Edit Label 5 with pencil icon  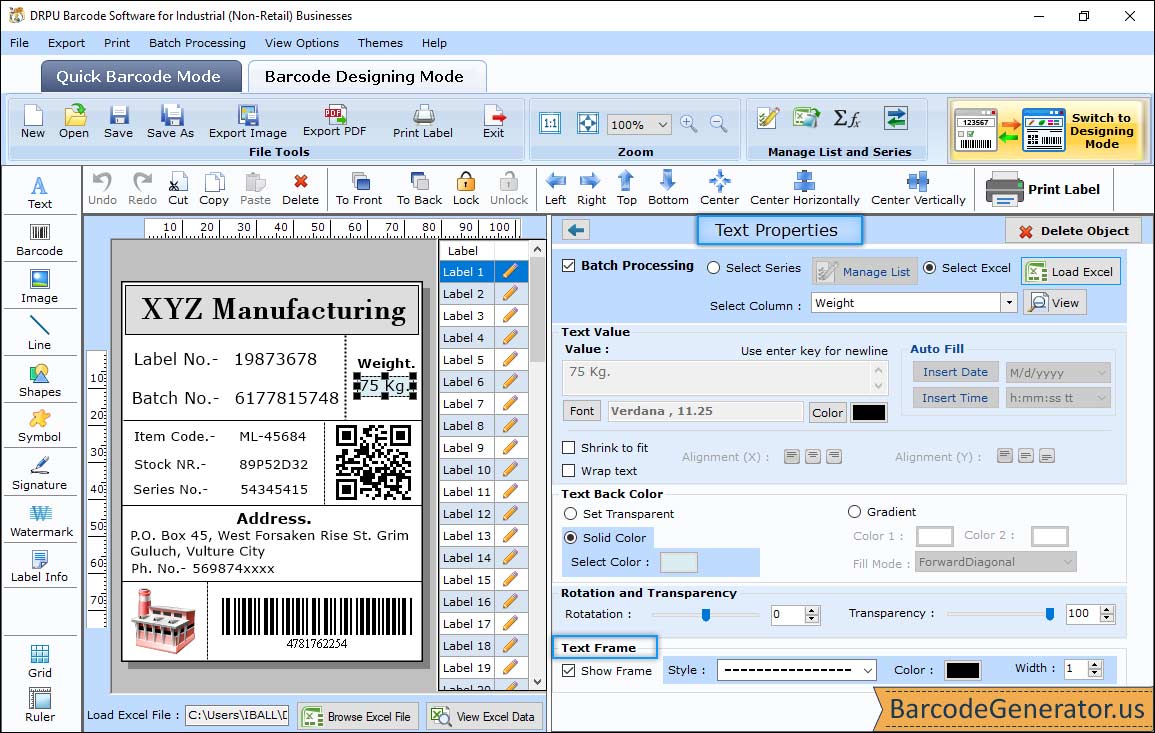point(510,360)
